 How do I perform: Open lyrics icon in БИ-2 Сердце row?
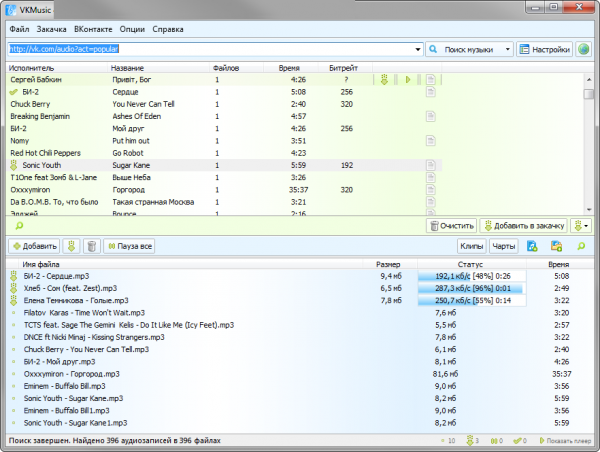point(430,92)
